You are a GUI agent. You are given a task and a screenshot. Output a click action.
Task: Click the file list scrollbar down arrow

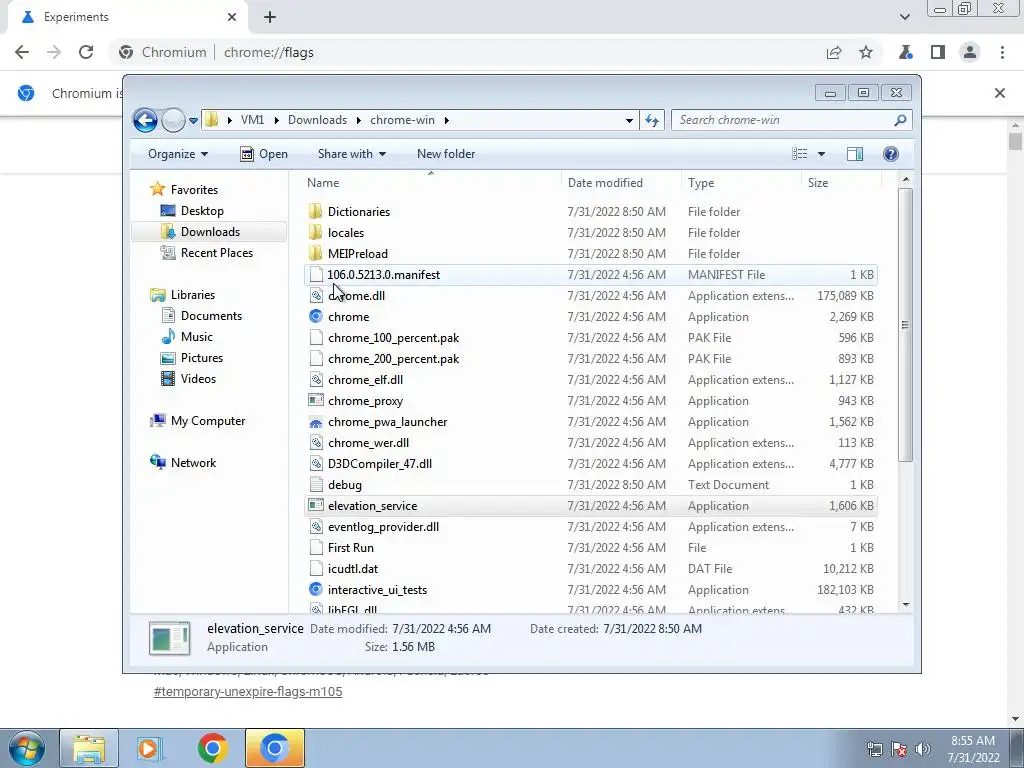[906, 605]
